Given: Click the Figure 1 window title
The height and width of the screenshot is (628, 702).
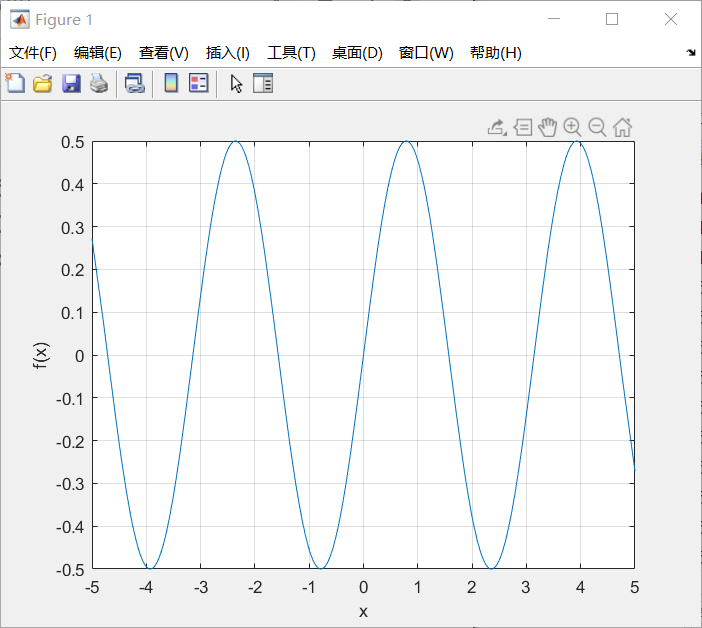Looking at the screenshot, I should pyautogui.click(x=64, y=20).
